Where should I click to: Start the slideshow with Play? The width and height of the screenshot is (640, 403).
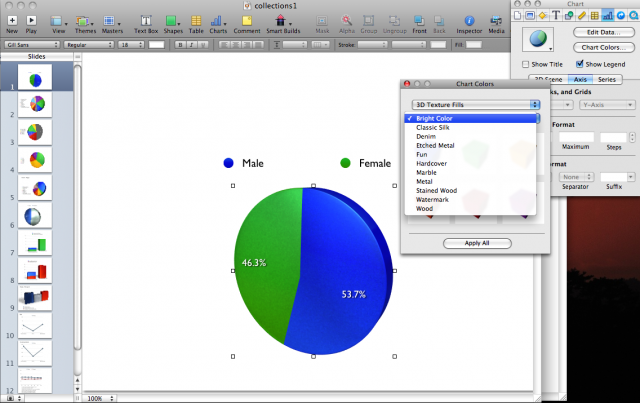[x=31, y=24]
